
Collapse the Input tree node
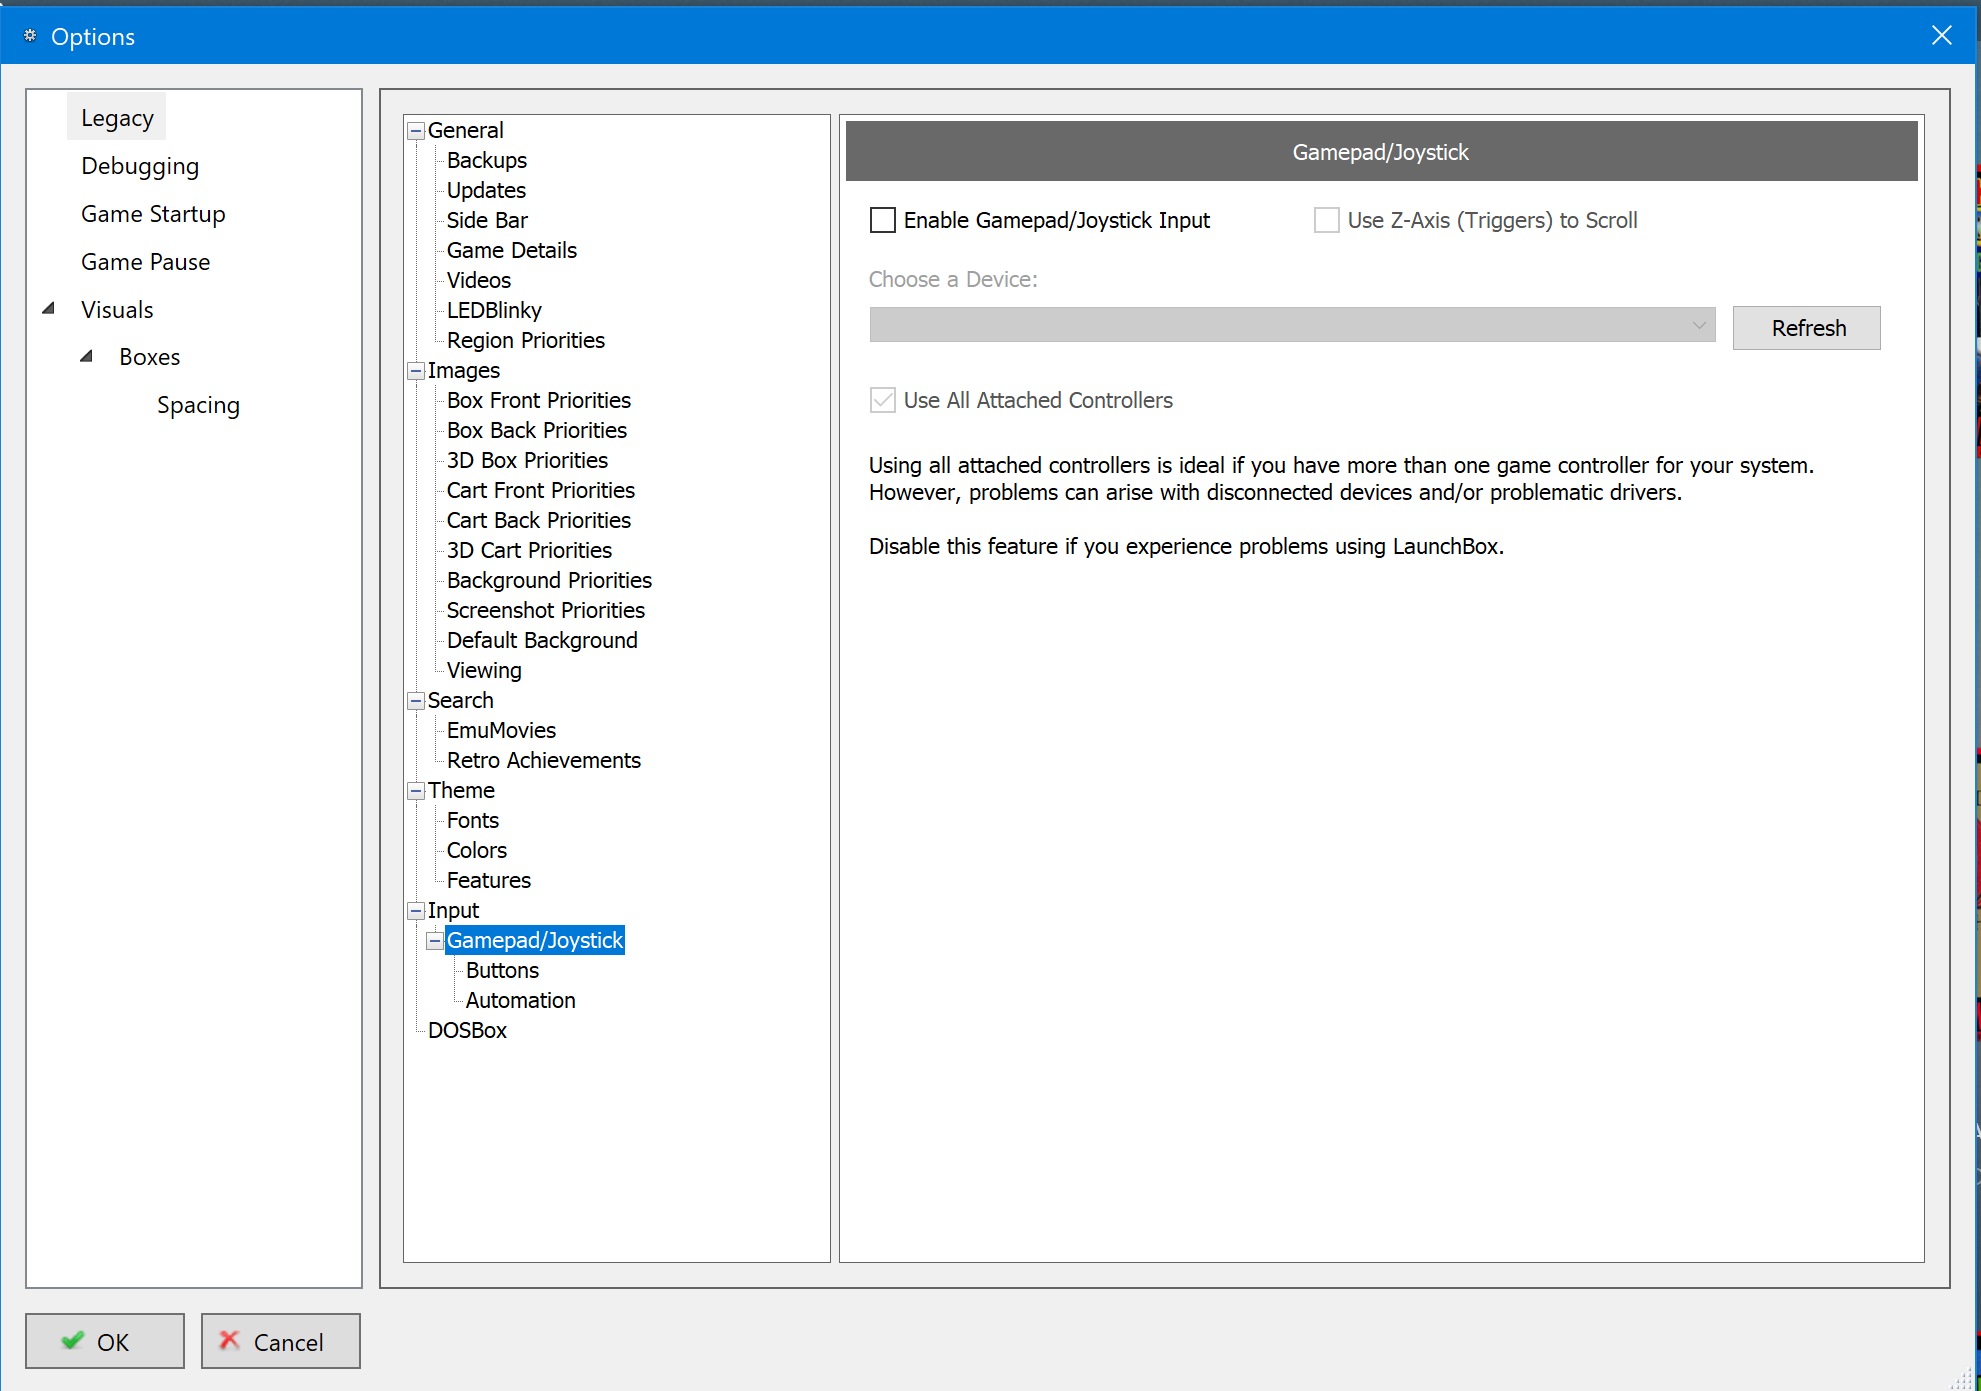[416, 911]
